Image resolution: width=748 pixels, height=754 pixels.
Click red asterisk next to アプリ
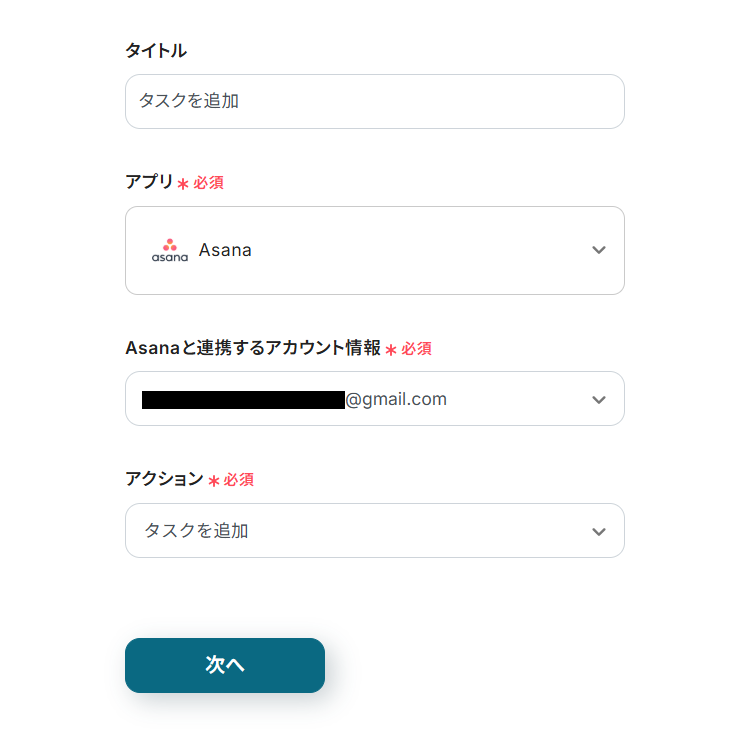[183, 184]
